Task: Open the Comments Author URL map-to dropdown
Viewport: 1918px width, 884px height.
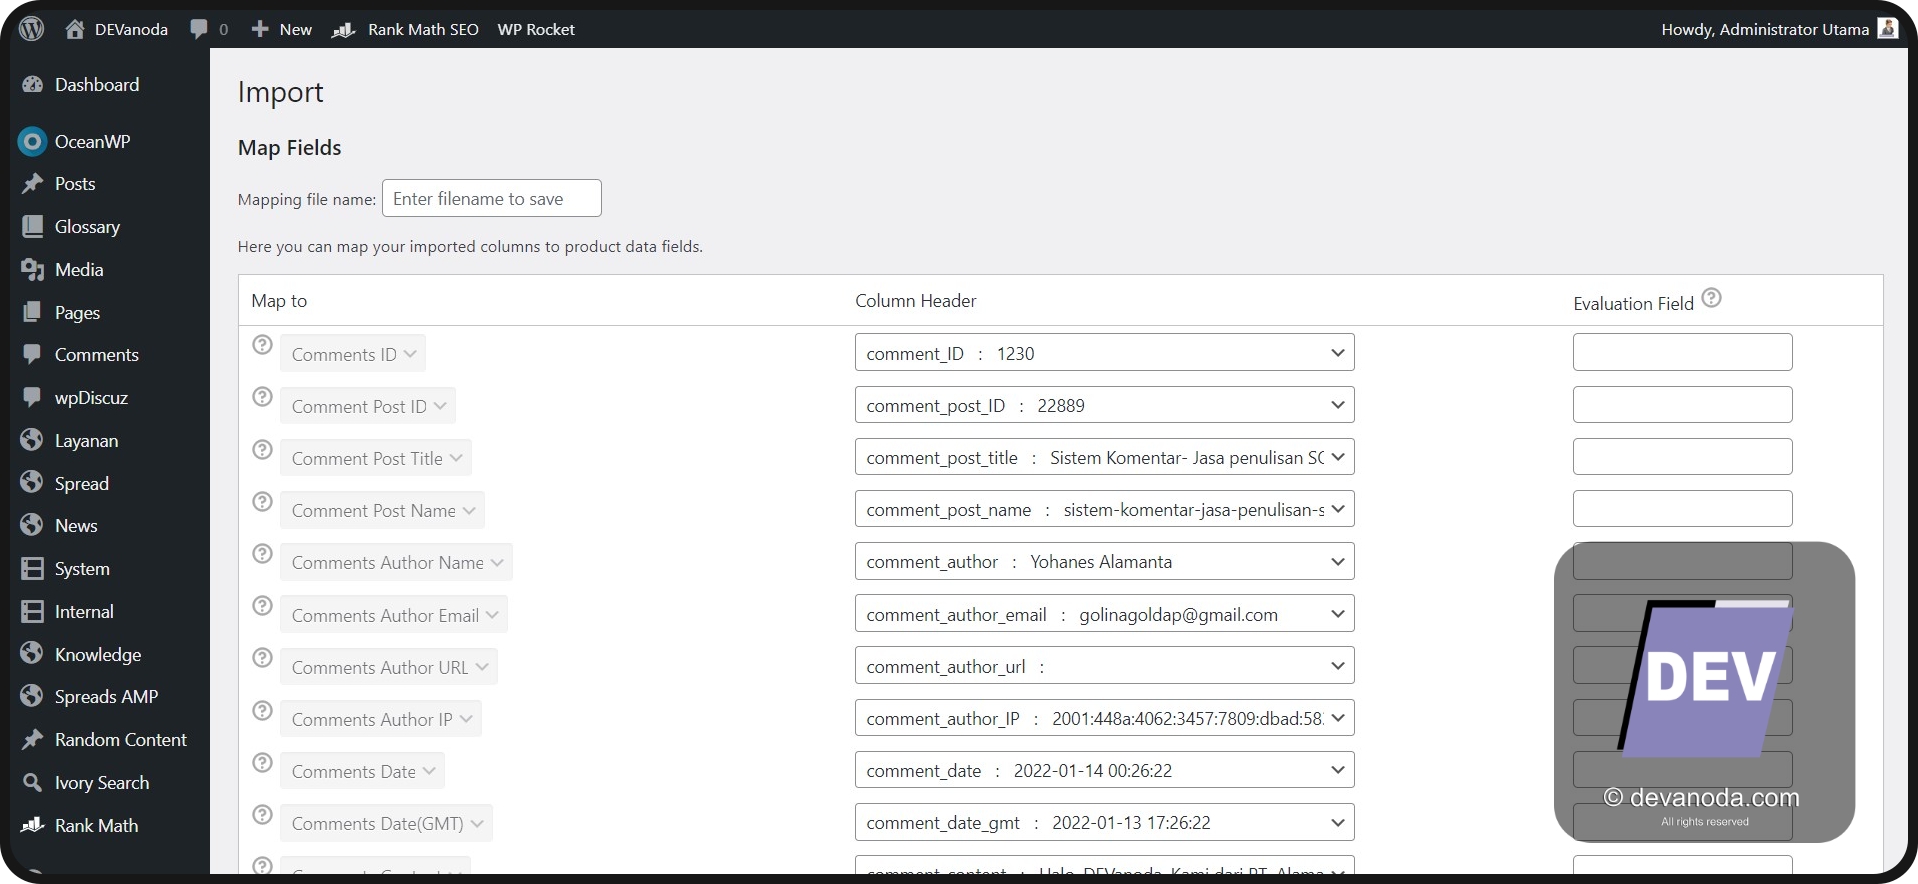Action: click(389, 667)
